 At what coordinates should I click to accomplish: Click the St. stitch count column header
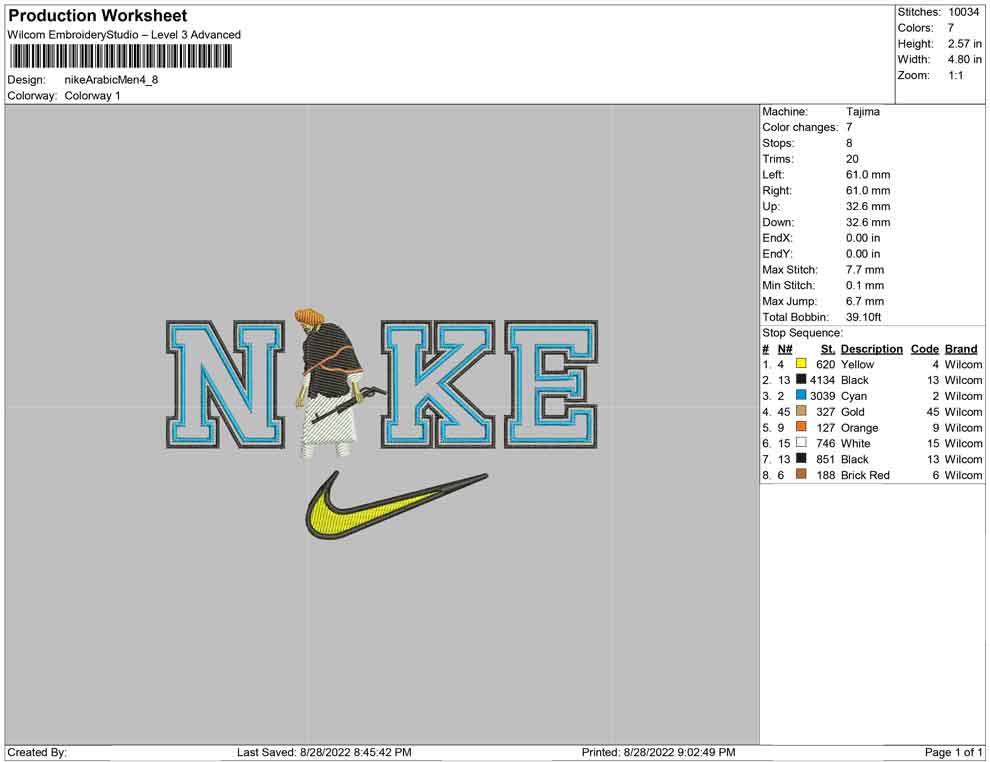click(x=827, y=349)
